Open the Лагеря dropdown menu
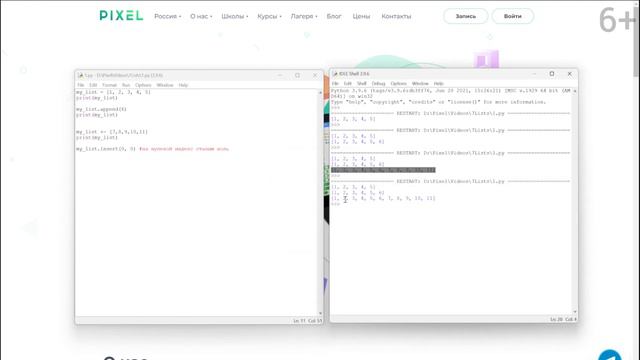 (304, 16)
